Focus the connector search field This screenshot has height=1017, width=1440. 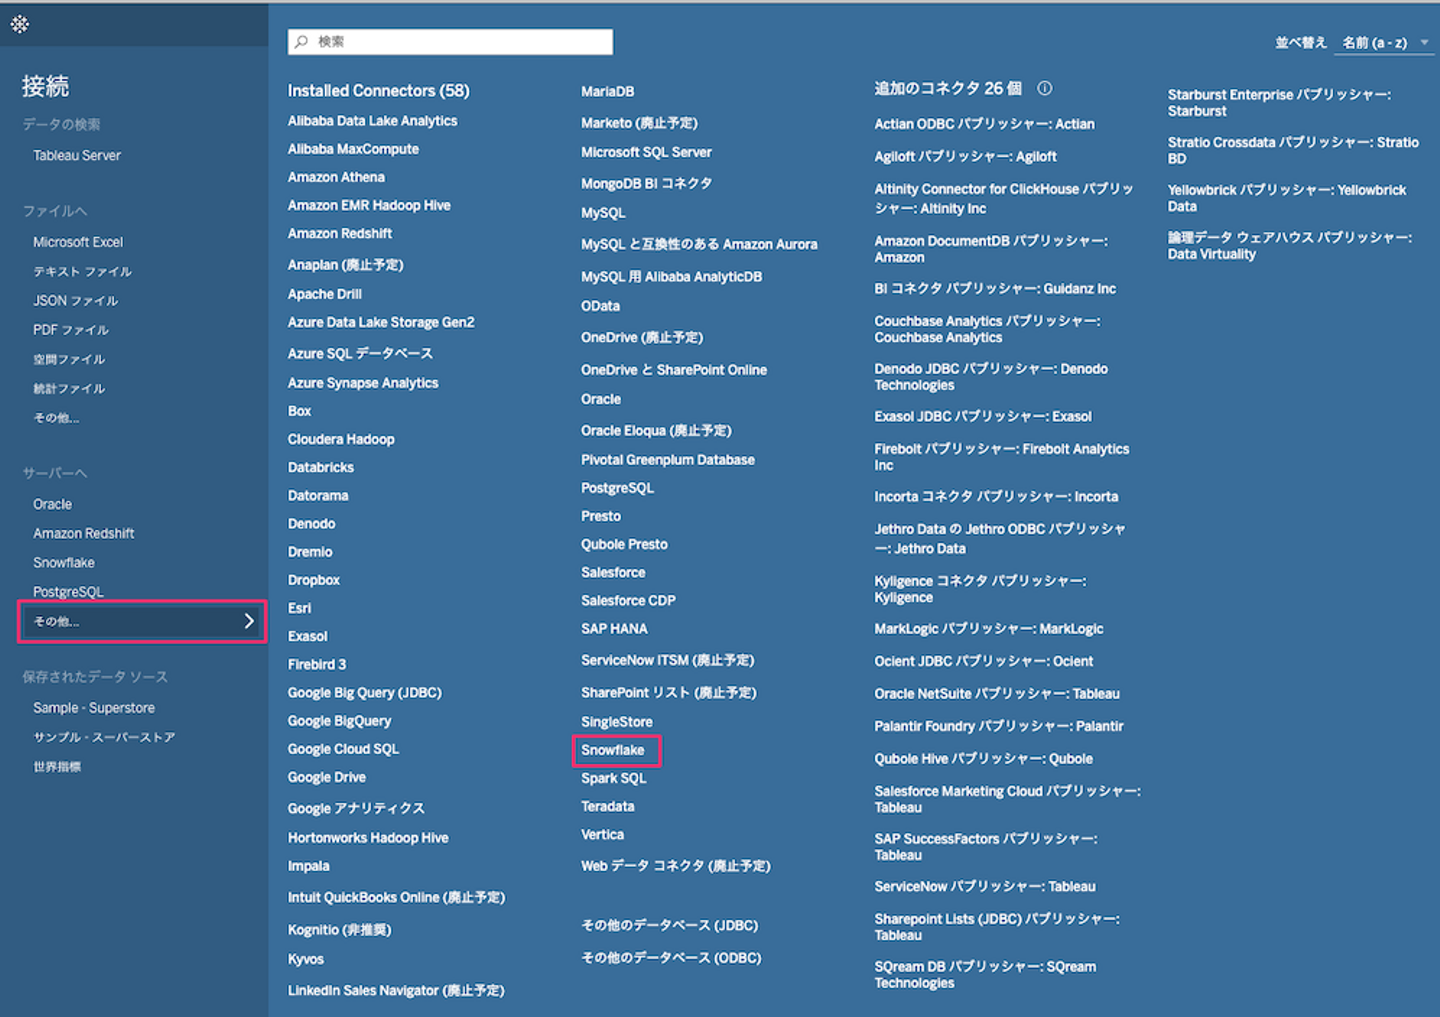pyautogui.click(x=450, y=42)
